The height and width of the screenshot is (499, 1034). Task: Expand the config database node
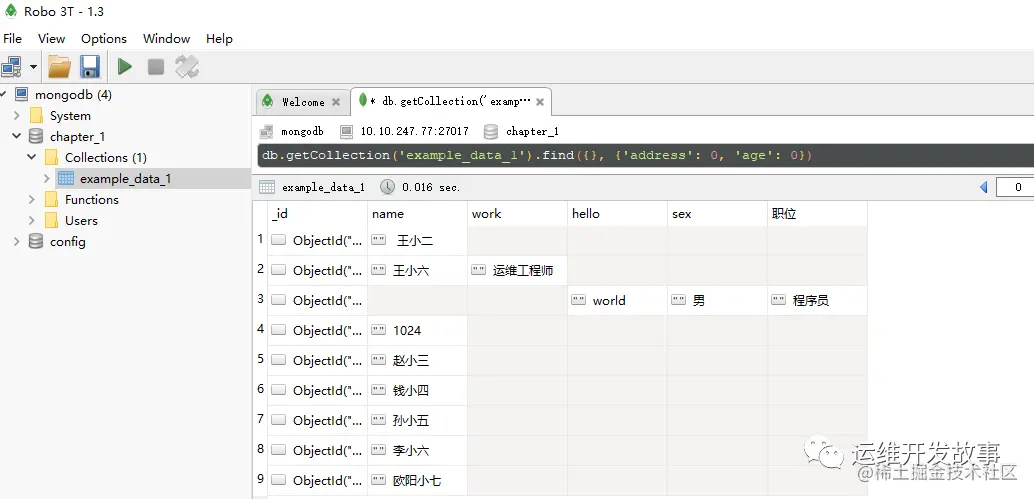pyautogui.click(x=17, y=242)
